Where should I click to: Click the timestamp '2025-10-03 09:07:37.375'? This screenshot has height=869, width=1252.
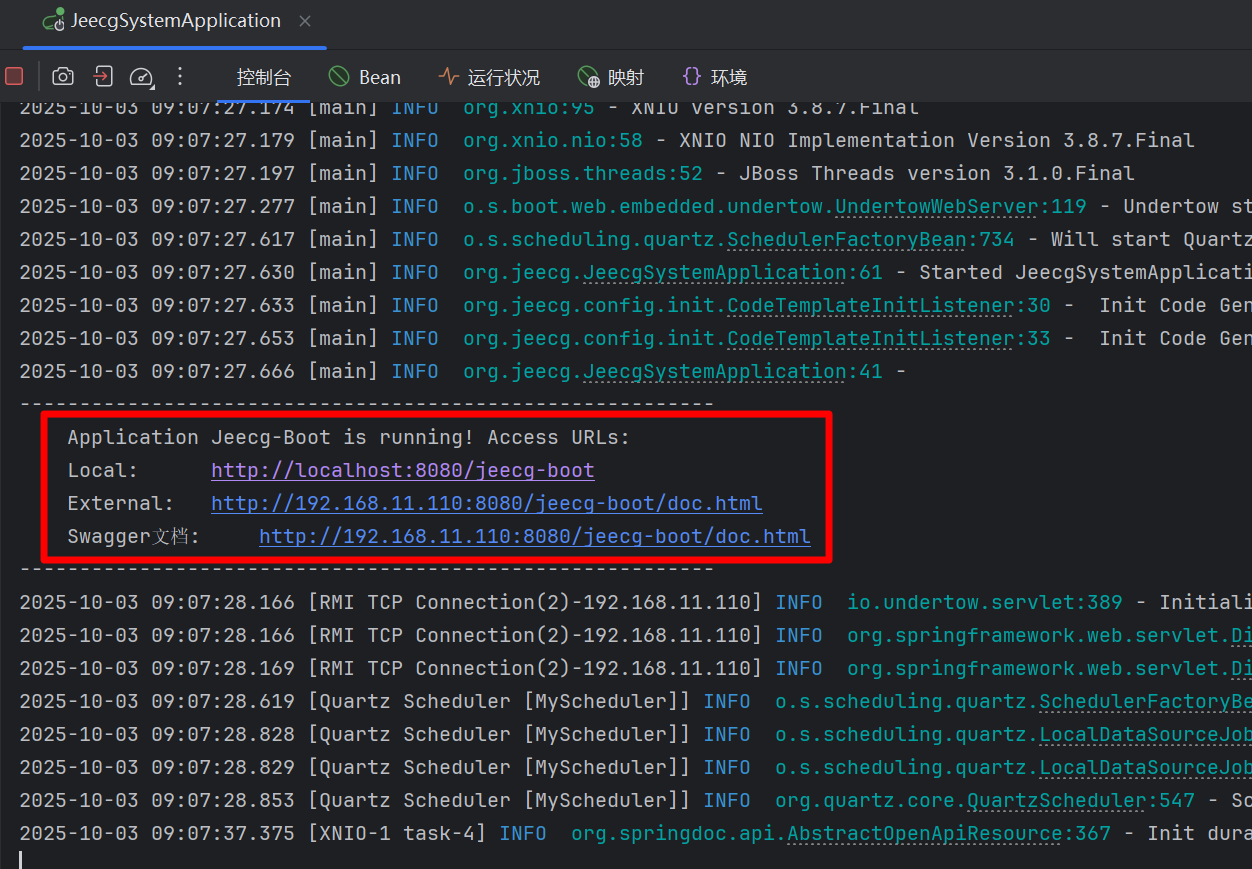(157, 833)
